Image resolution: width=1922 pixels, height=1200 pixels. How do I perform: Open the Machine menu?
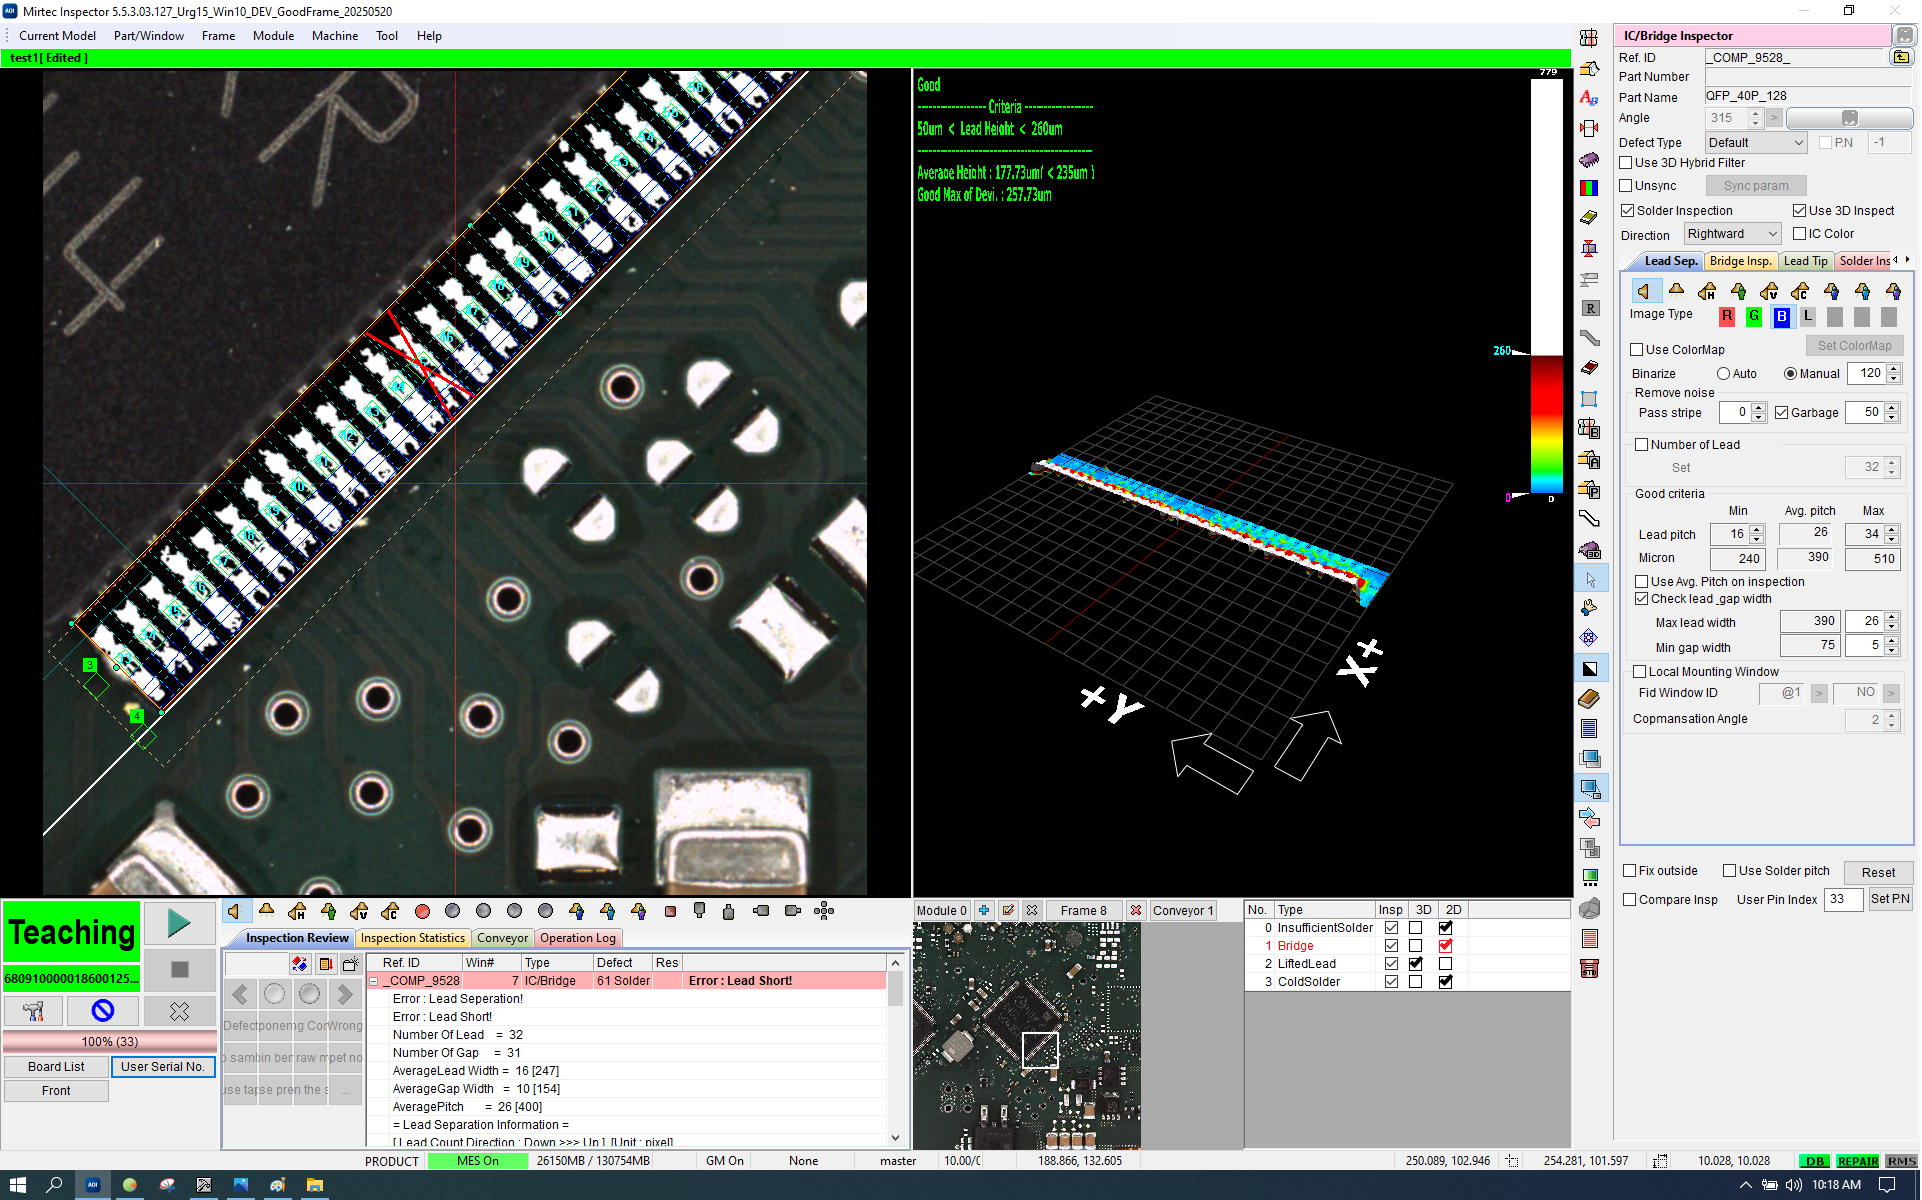click(335, 36)
